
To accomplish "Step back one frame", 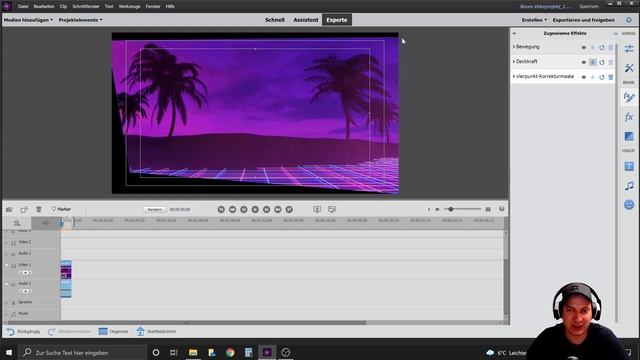I will (x=244, y=209).
